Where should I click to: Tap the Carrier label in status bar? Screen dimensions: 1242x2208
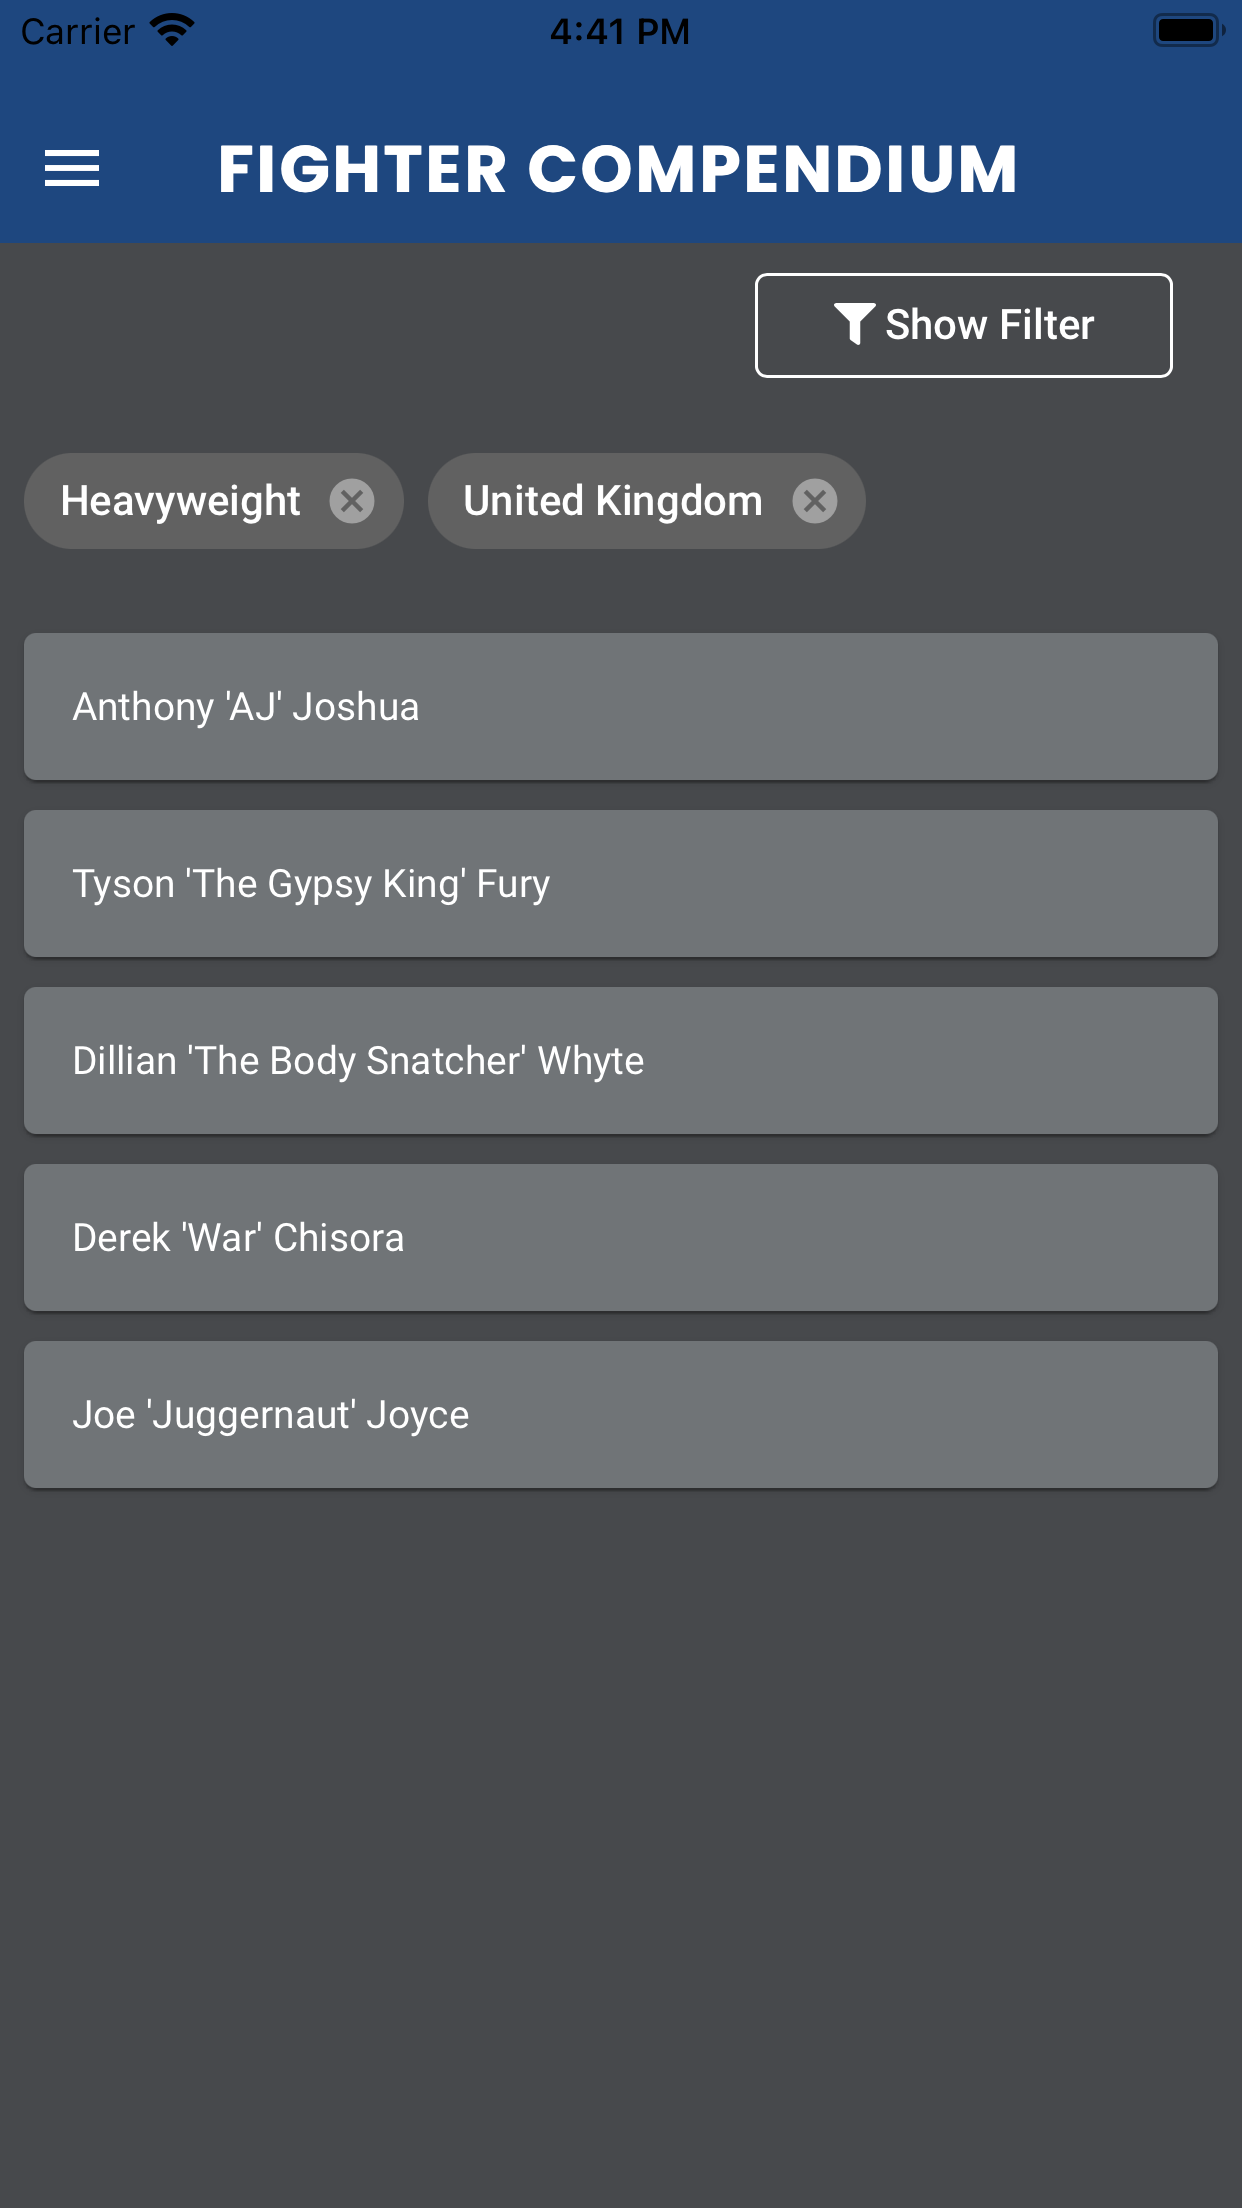point(78,31)
